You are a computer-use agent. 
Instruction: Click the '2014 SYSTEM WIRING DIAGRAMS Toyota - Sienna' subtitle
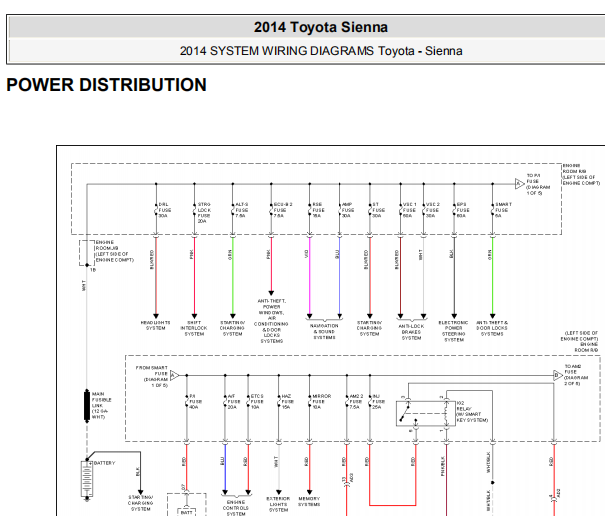[321, 51]
